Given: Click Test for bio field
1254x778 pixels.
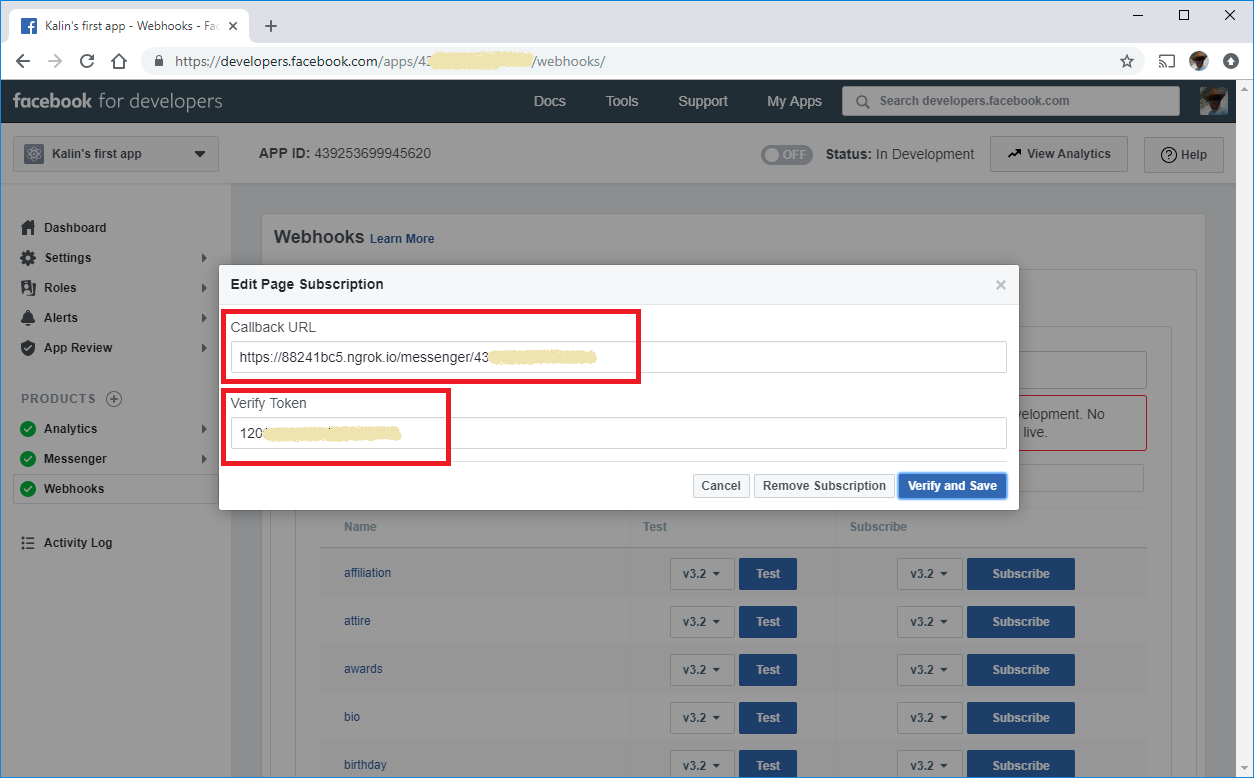Looking at the screenshot, I should pos(768,718).
